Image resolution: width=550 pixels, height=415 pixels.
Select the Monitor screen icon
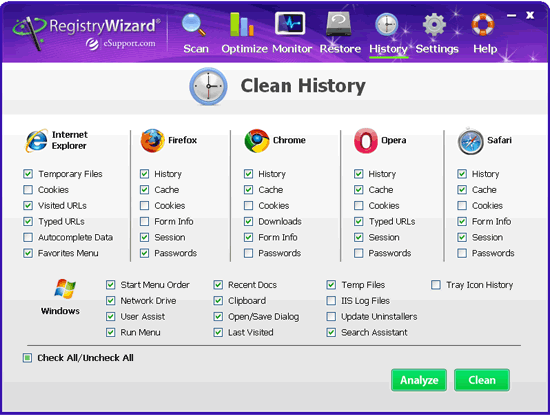(290, 24)
